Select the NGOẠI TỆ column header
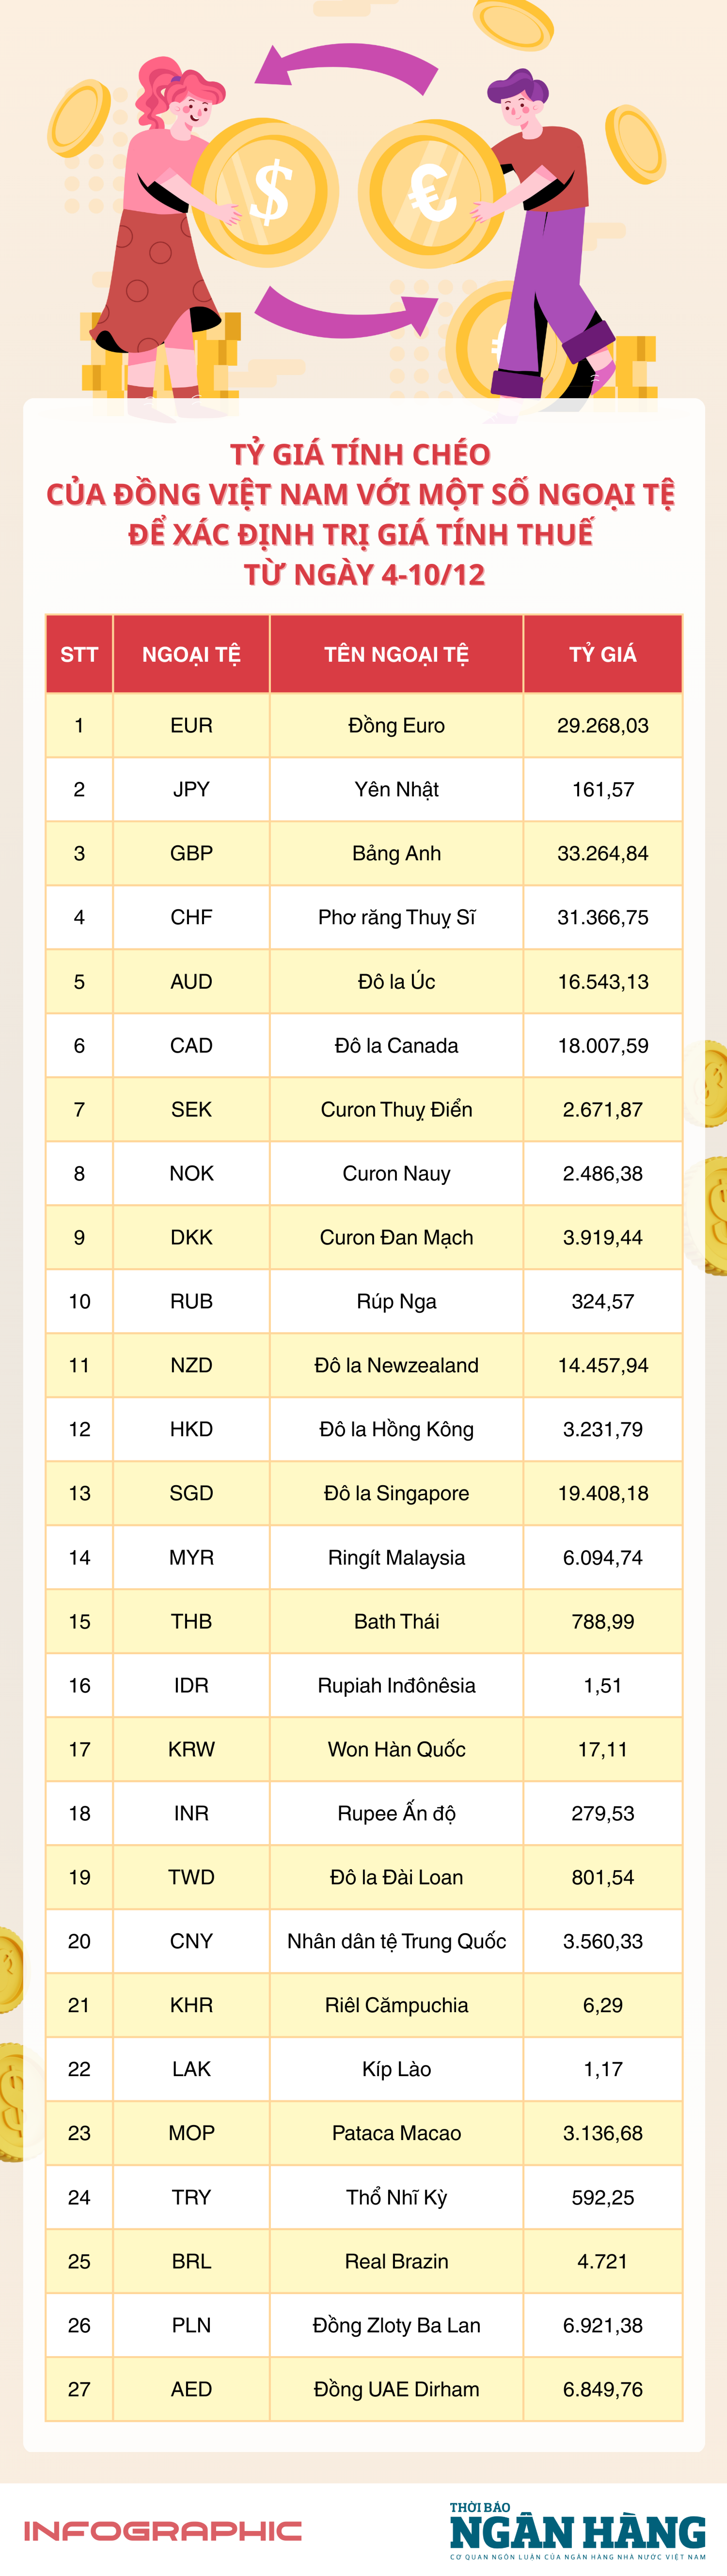This screenshot has width=727, height=2576. pyautogui.click(x=191, y=654)
